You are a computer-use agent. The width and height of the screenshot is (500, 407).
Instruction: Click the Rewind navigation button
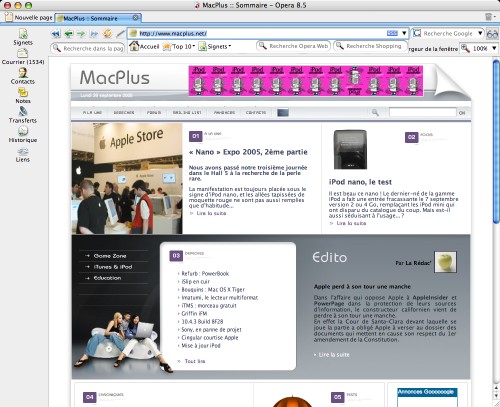click(56, 33)
